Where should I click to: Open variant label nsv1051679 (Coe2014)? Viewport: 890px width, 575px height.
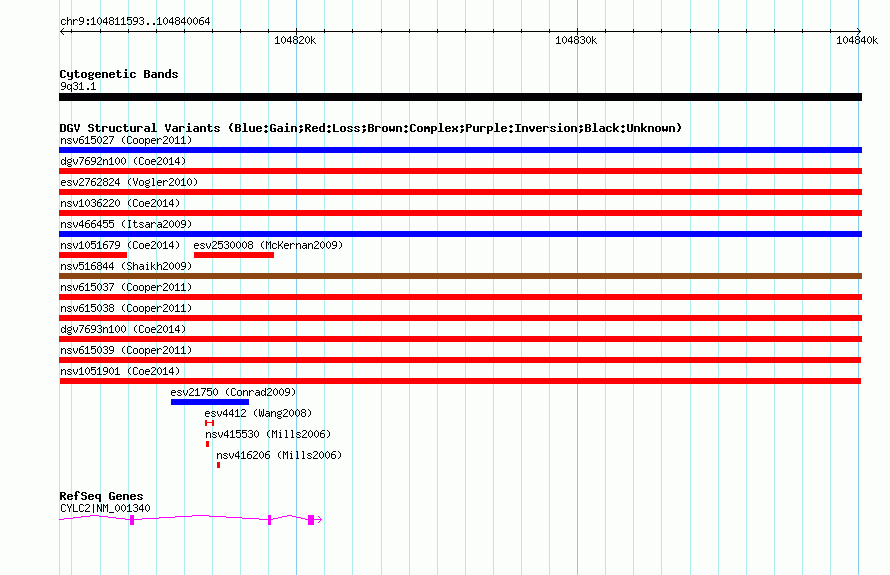pyautogui.click(x=120, y=245)
